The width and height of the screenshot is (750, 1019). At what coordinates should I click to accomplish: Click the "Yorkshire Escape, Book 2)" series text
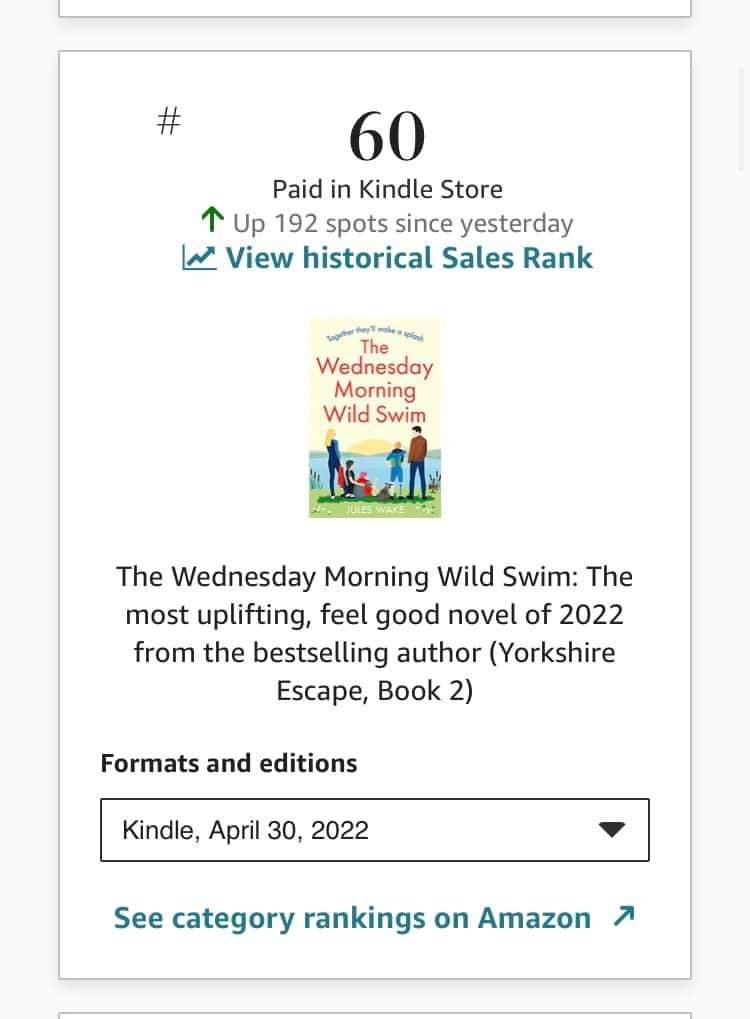click(445, 671)
